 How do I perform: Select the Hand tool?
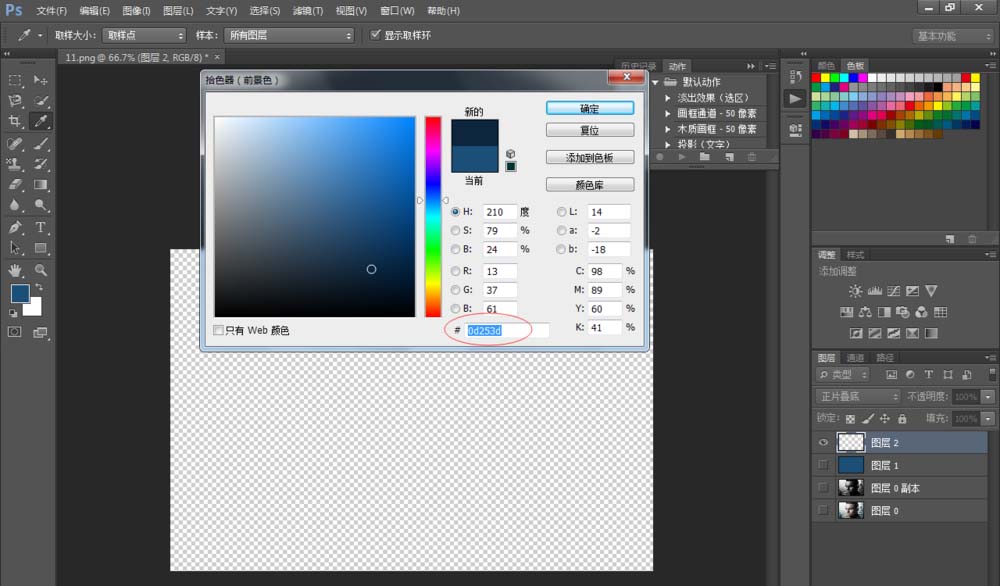[x=15, y=270]
